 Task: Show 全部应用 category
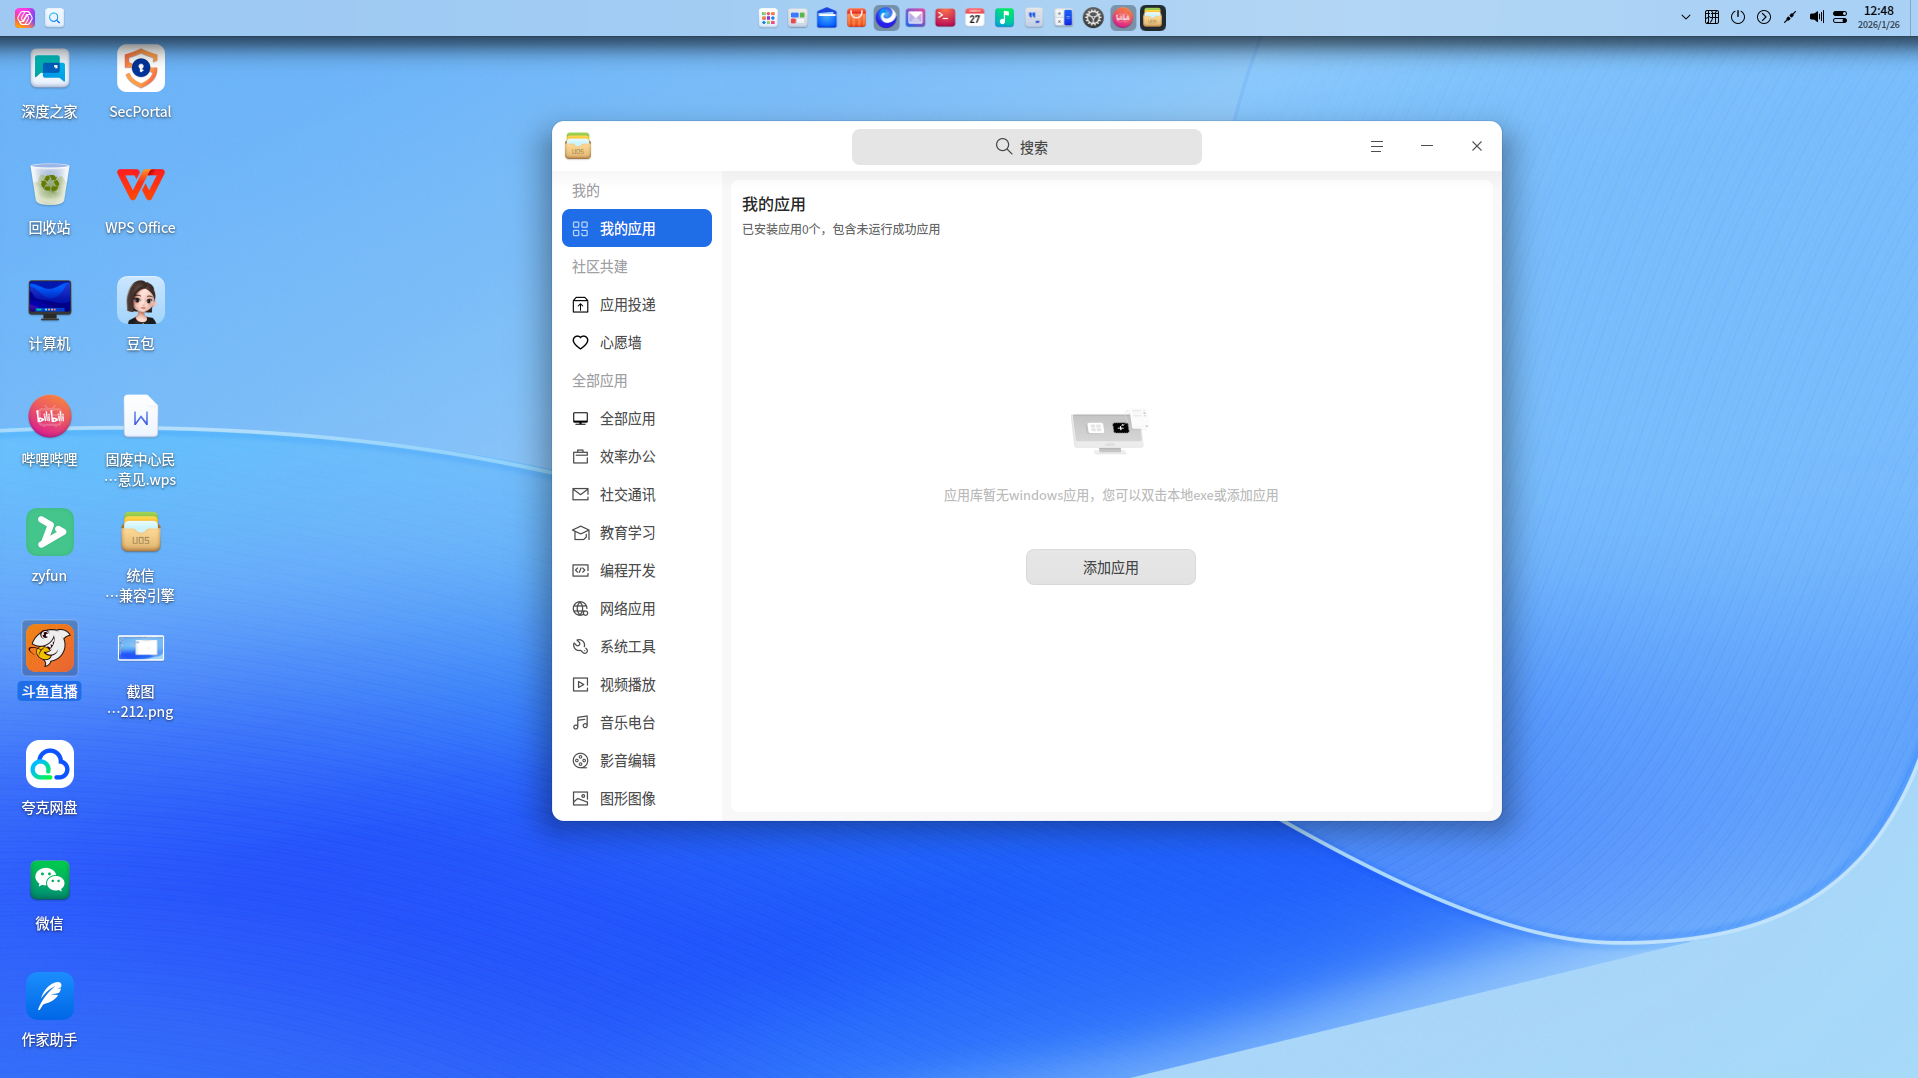tap(637, 418)
